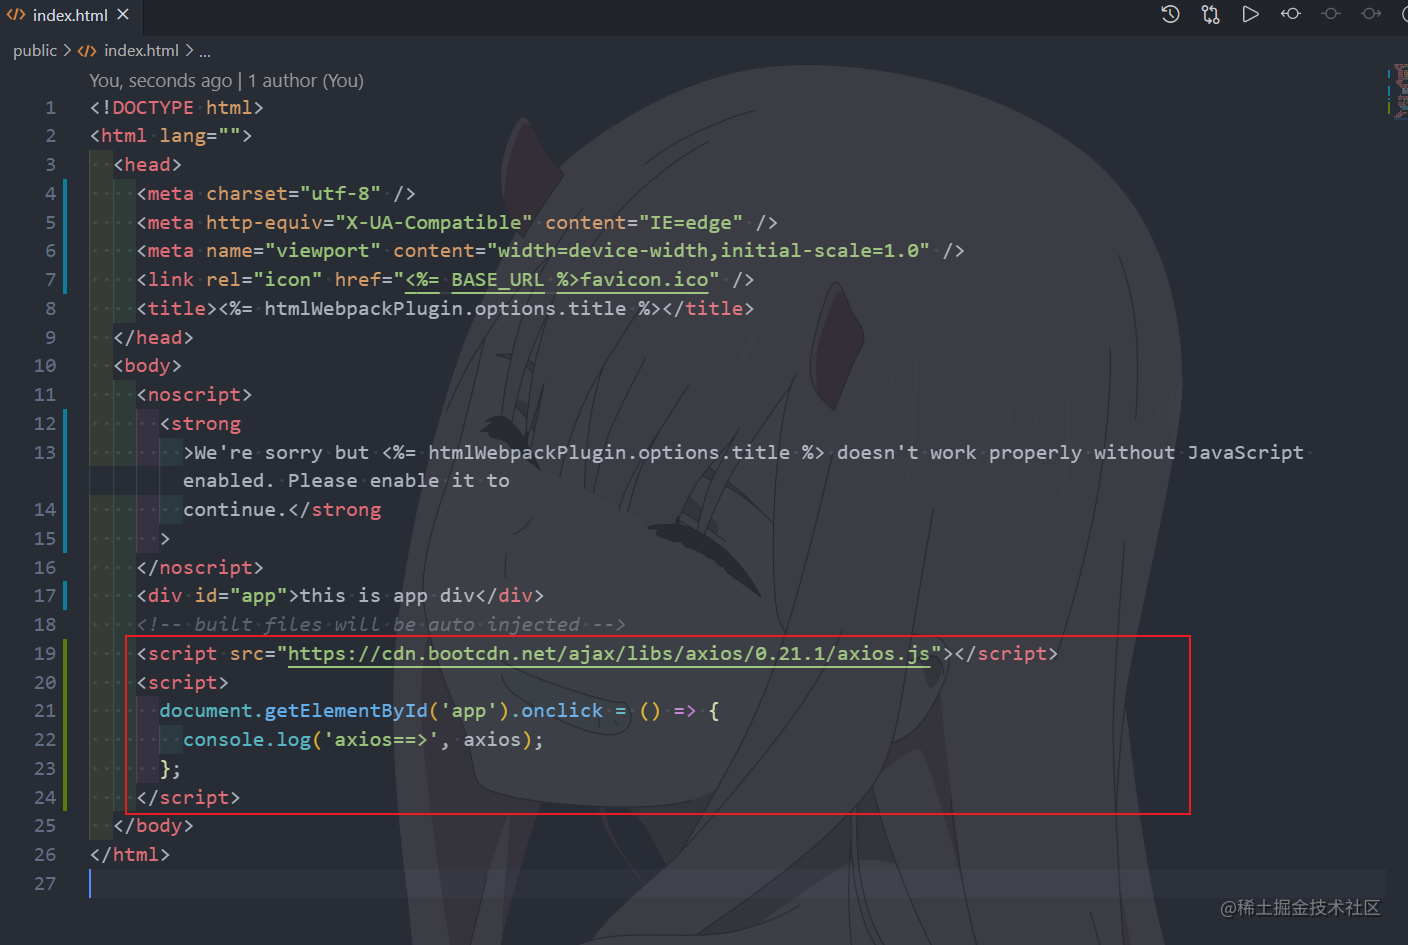Open the compare changes icon in the editor toolbar

point(1210,14)
